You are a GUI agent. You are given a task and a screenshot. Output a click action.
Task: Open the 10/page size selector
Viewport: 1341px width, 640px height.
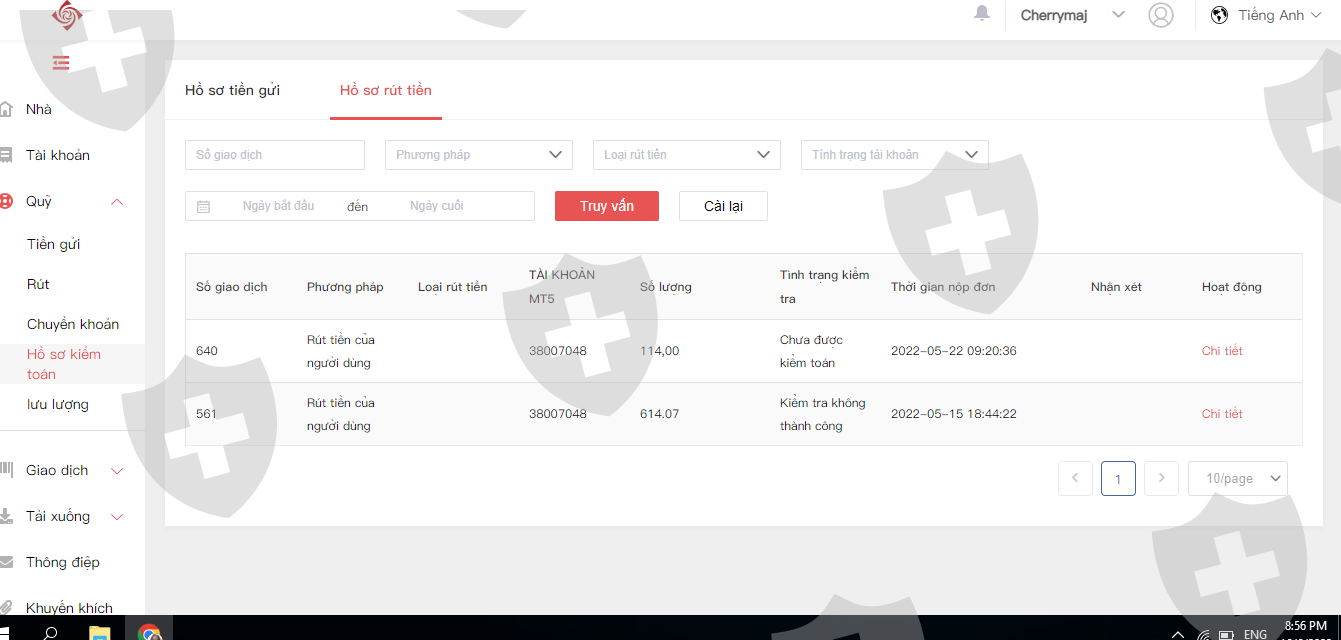(x=1238, y=479)
